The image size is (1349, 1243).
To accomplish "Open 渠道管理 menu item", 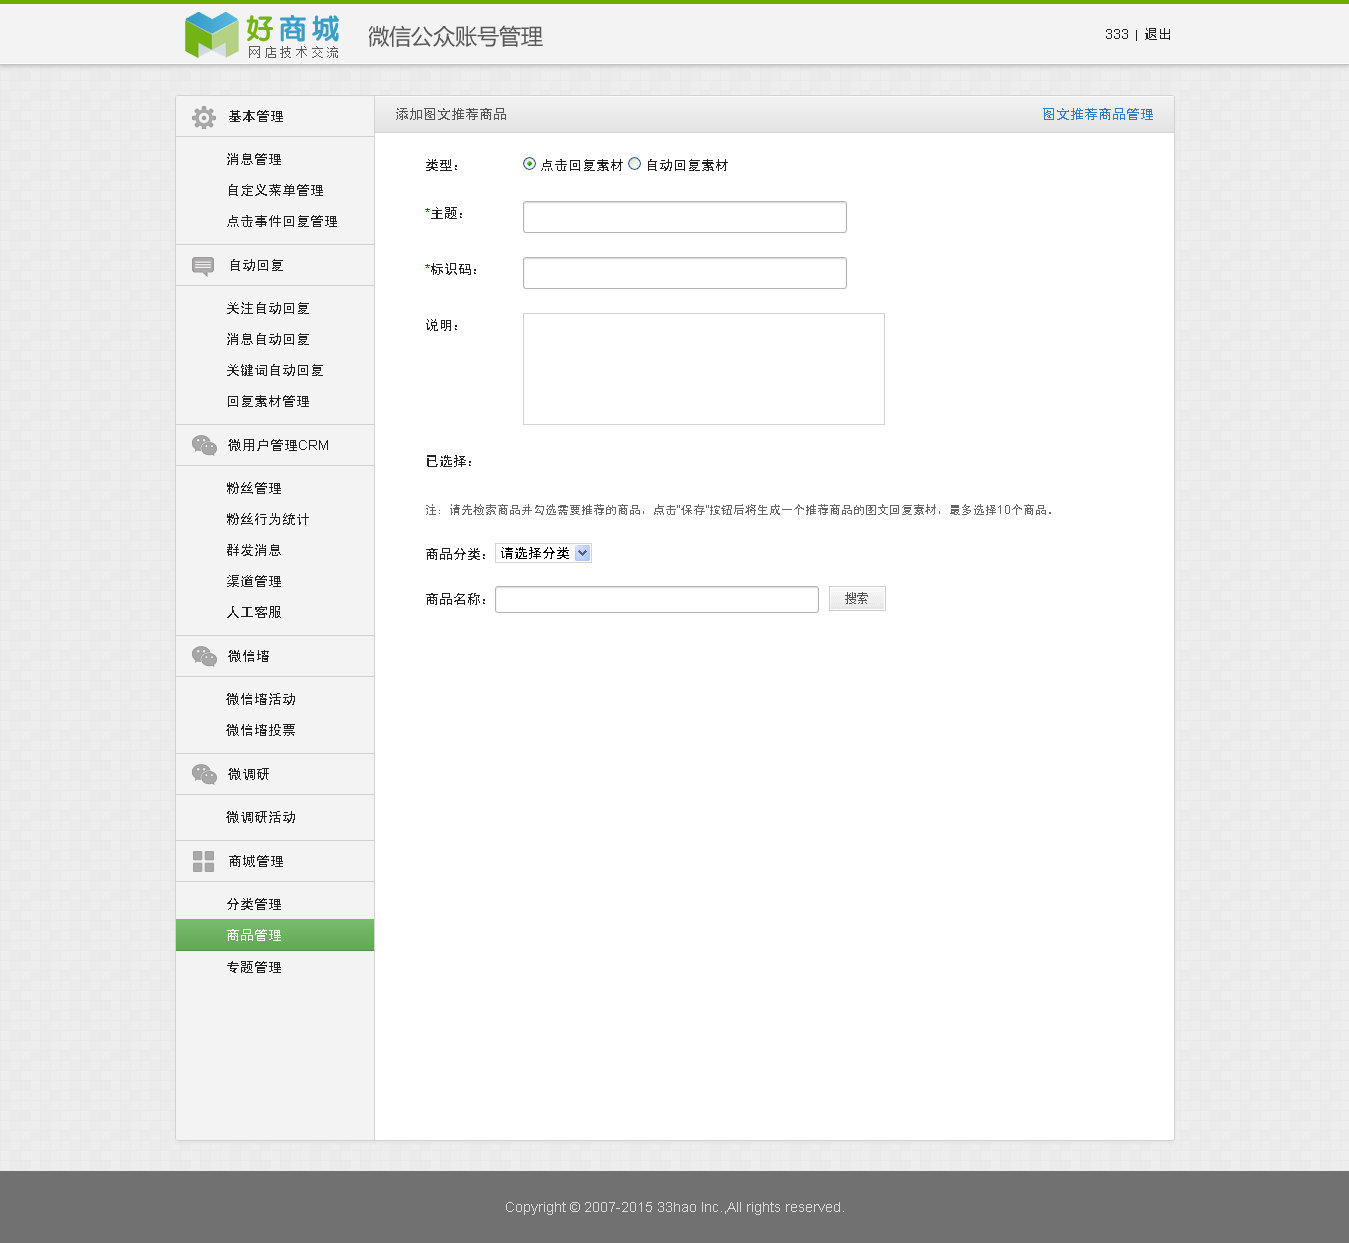I will pyautogui.click(x=254, y=581).
